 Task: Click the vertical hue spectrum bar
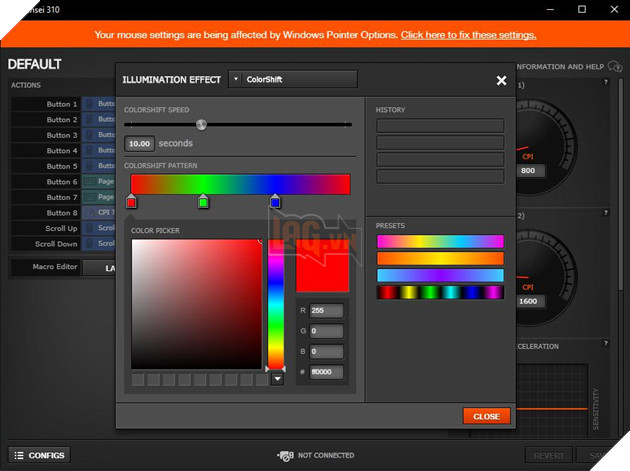(x=275, y=305)
